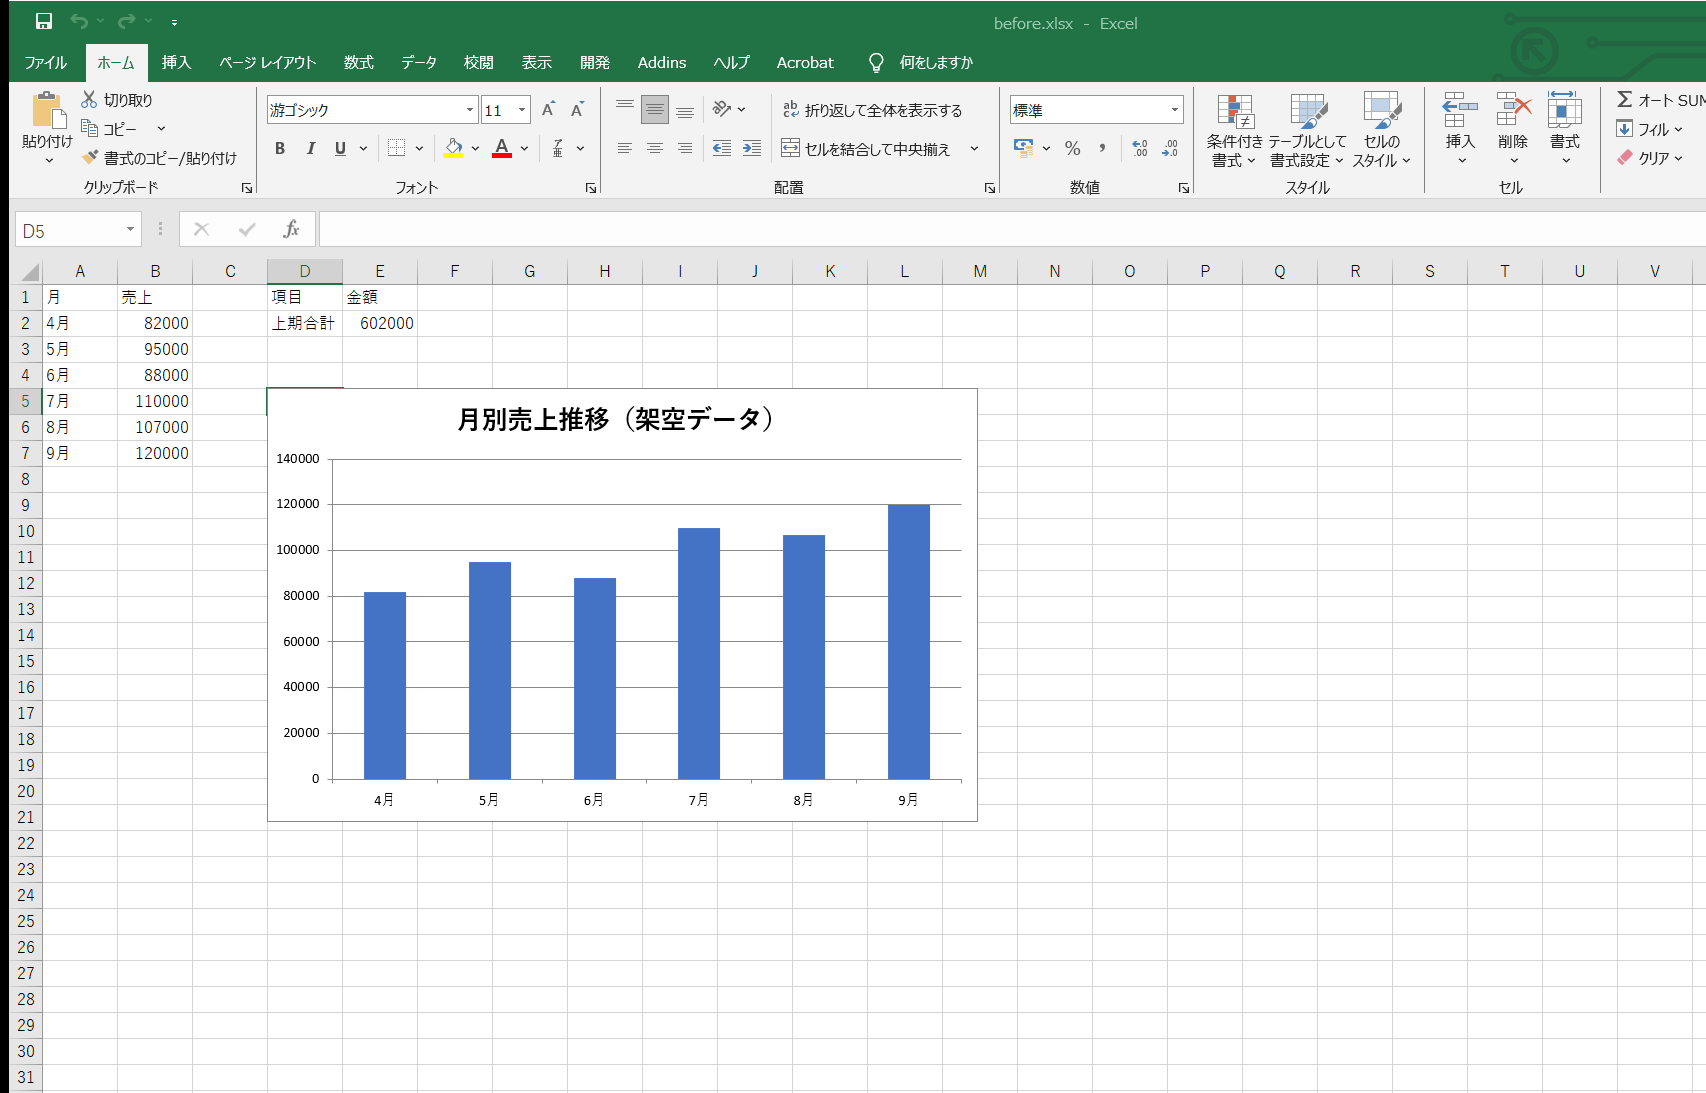Click the フィル button
Viewport: 1706px width, 1093px height.
pos(1651,129)
